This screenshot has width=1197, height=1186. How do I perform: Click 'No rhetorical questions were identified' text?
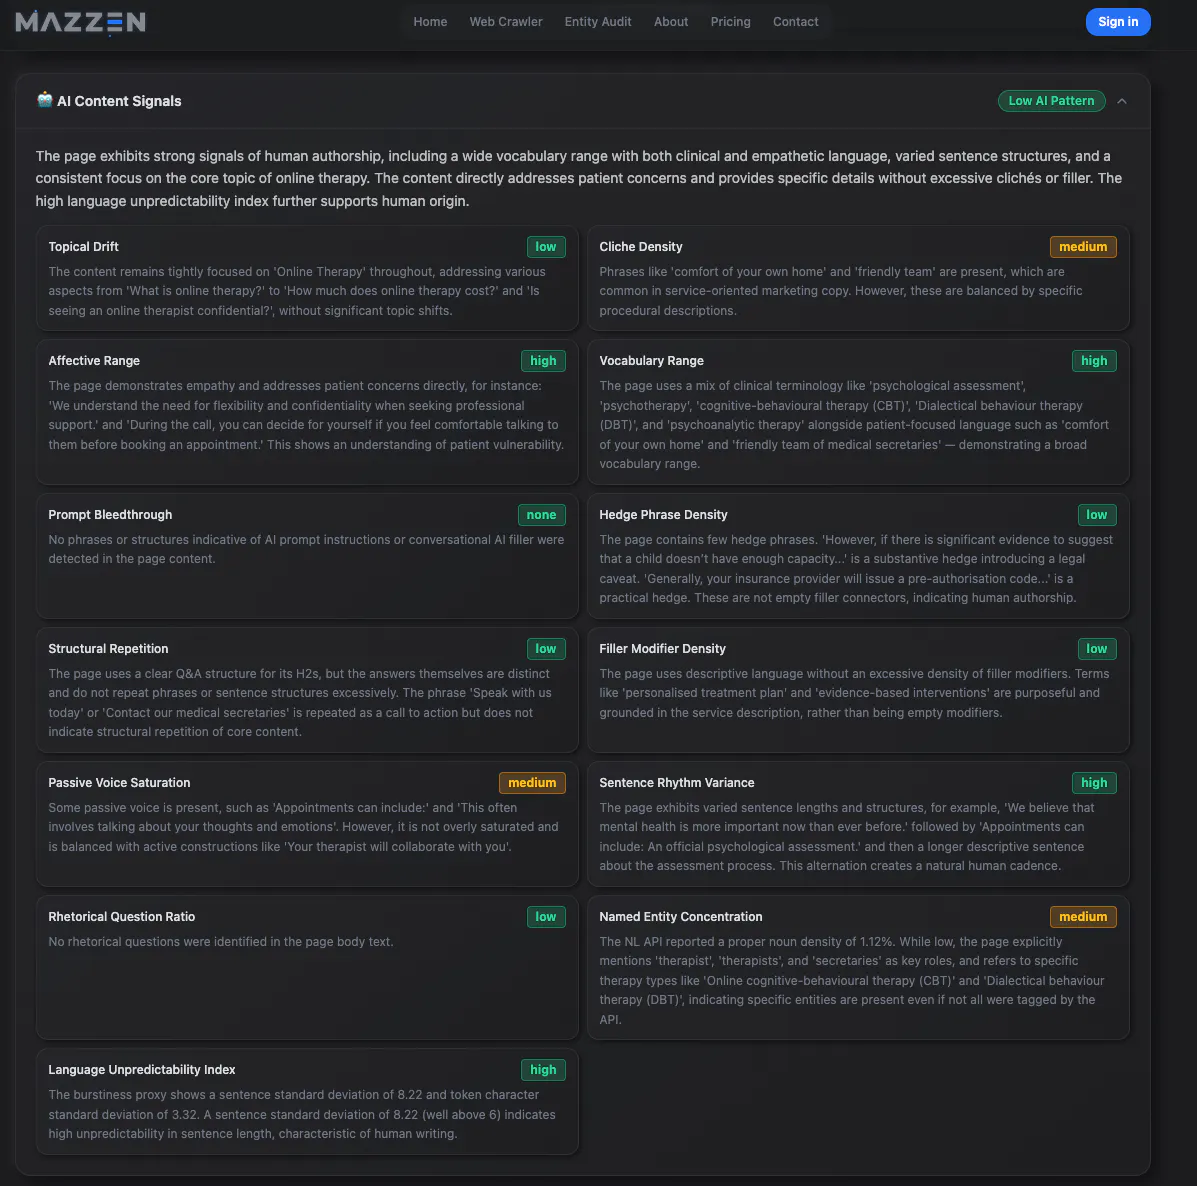point(221,941)
